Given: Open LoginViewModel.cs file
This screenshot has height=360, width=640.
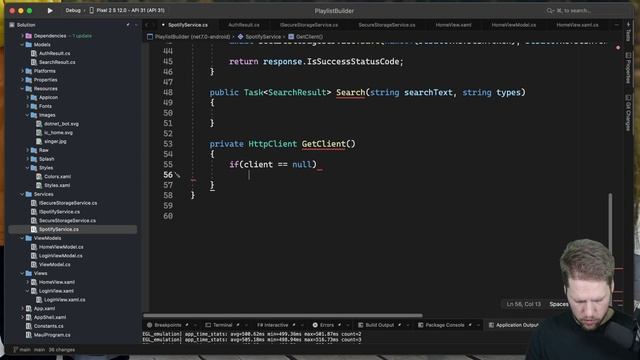Looking at the screenshot, I should pos(60,256).
